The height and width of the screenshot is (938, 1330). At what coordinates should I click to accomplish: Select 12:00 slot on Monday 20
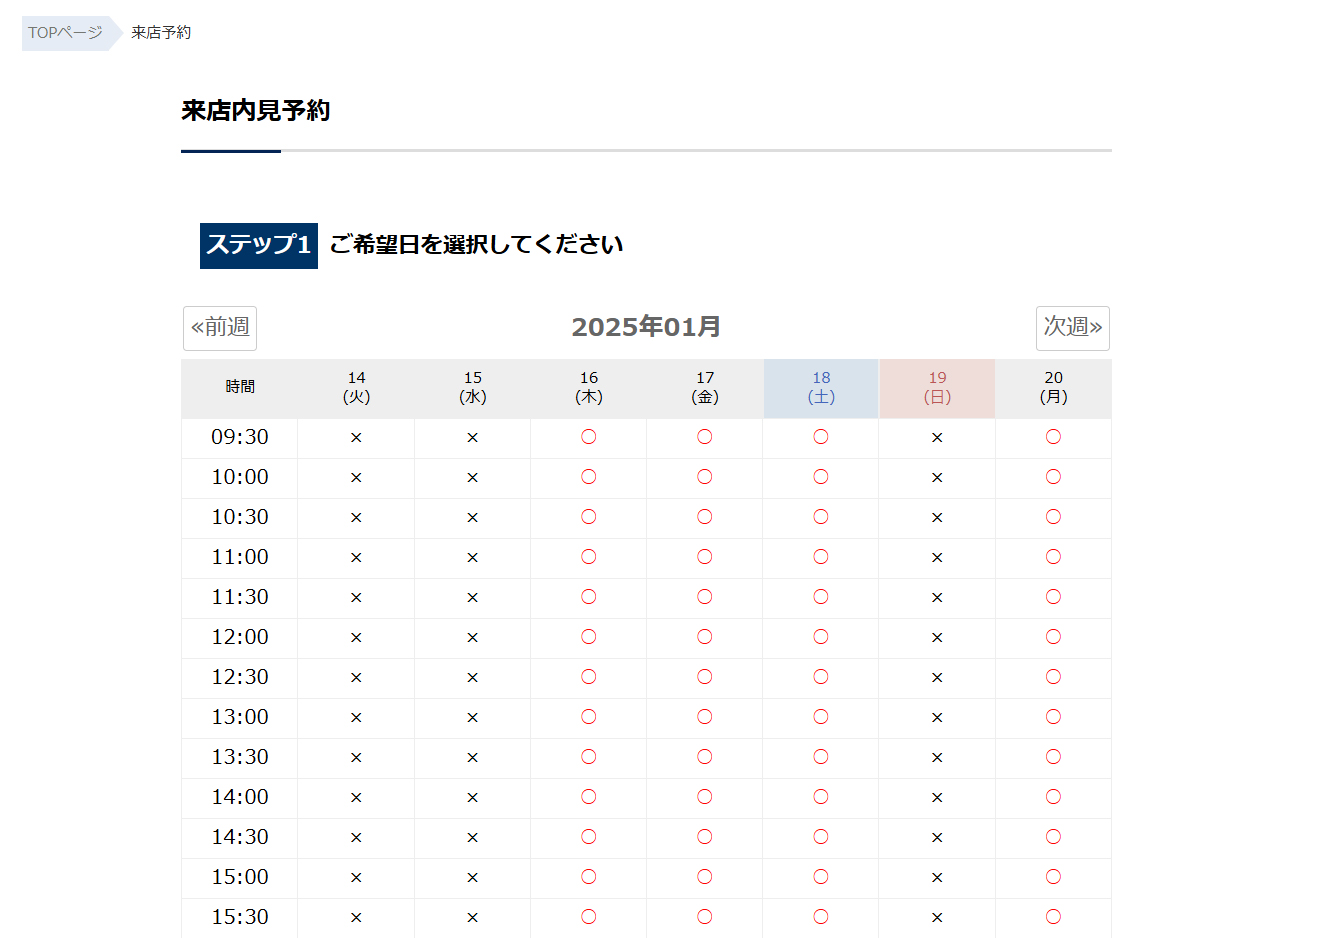coord(1053,637)
